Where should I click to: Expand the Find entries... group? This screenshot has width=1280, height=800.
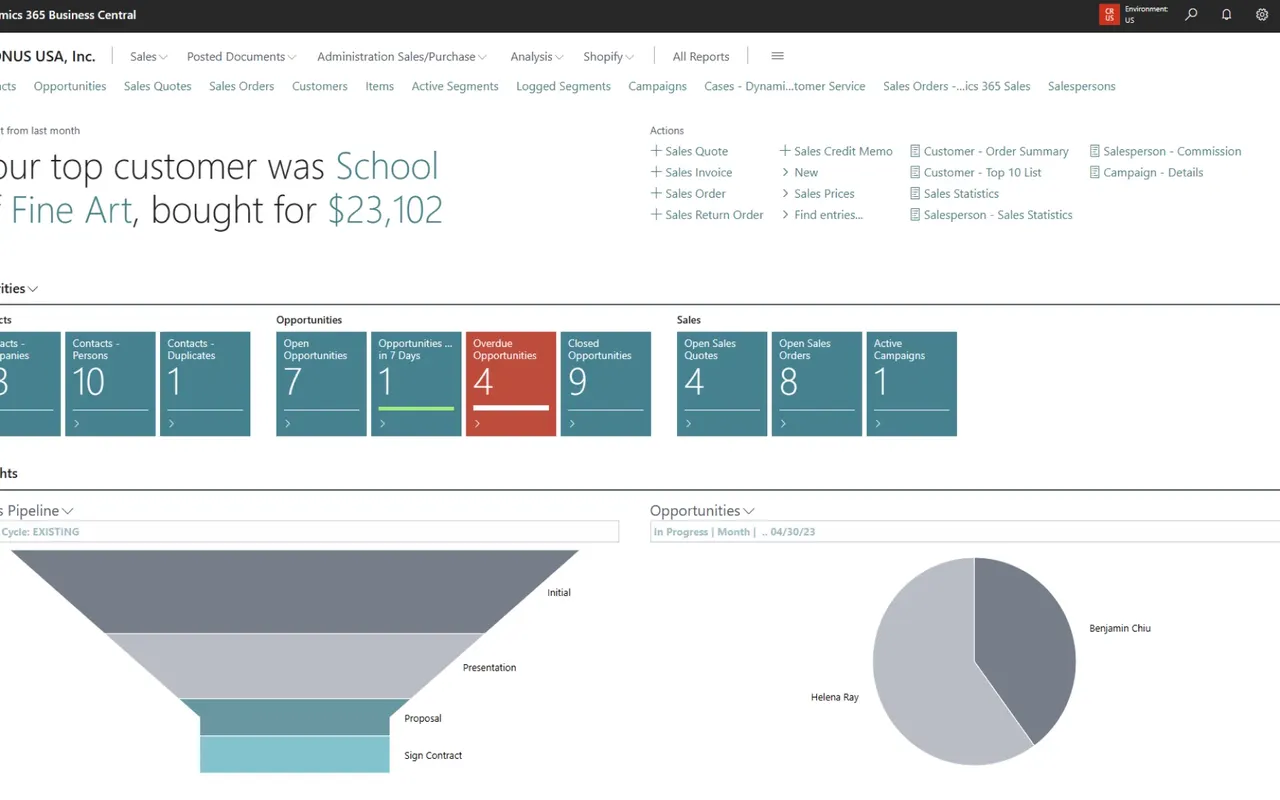pos(821,214)
